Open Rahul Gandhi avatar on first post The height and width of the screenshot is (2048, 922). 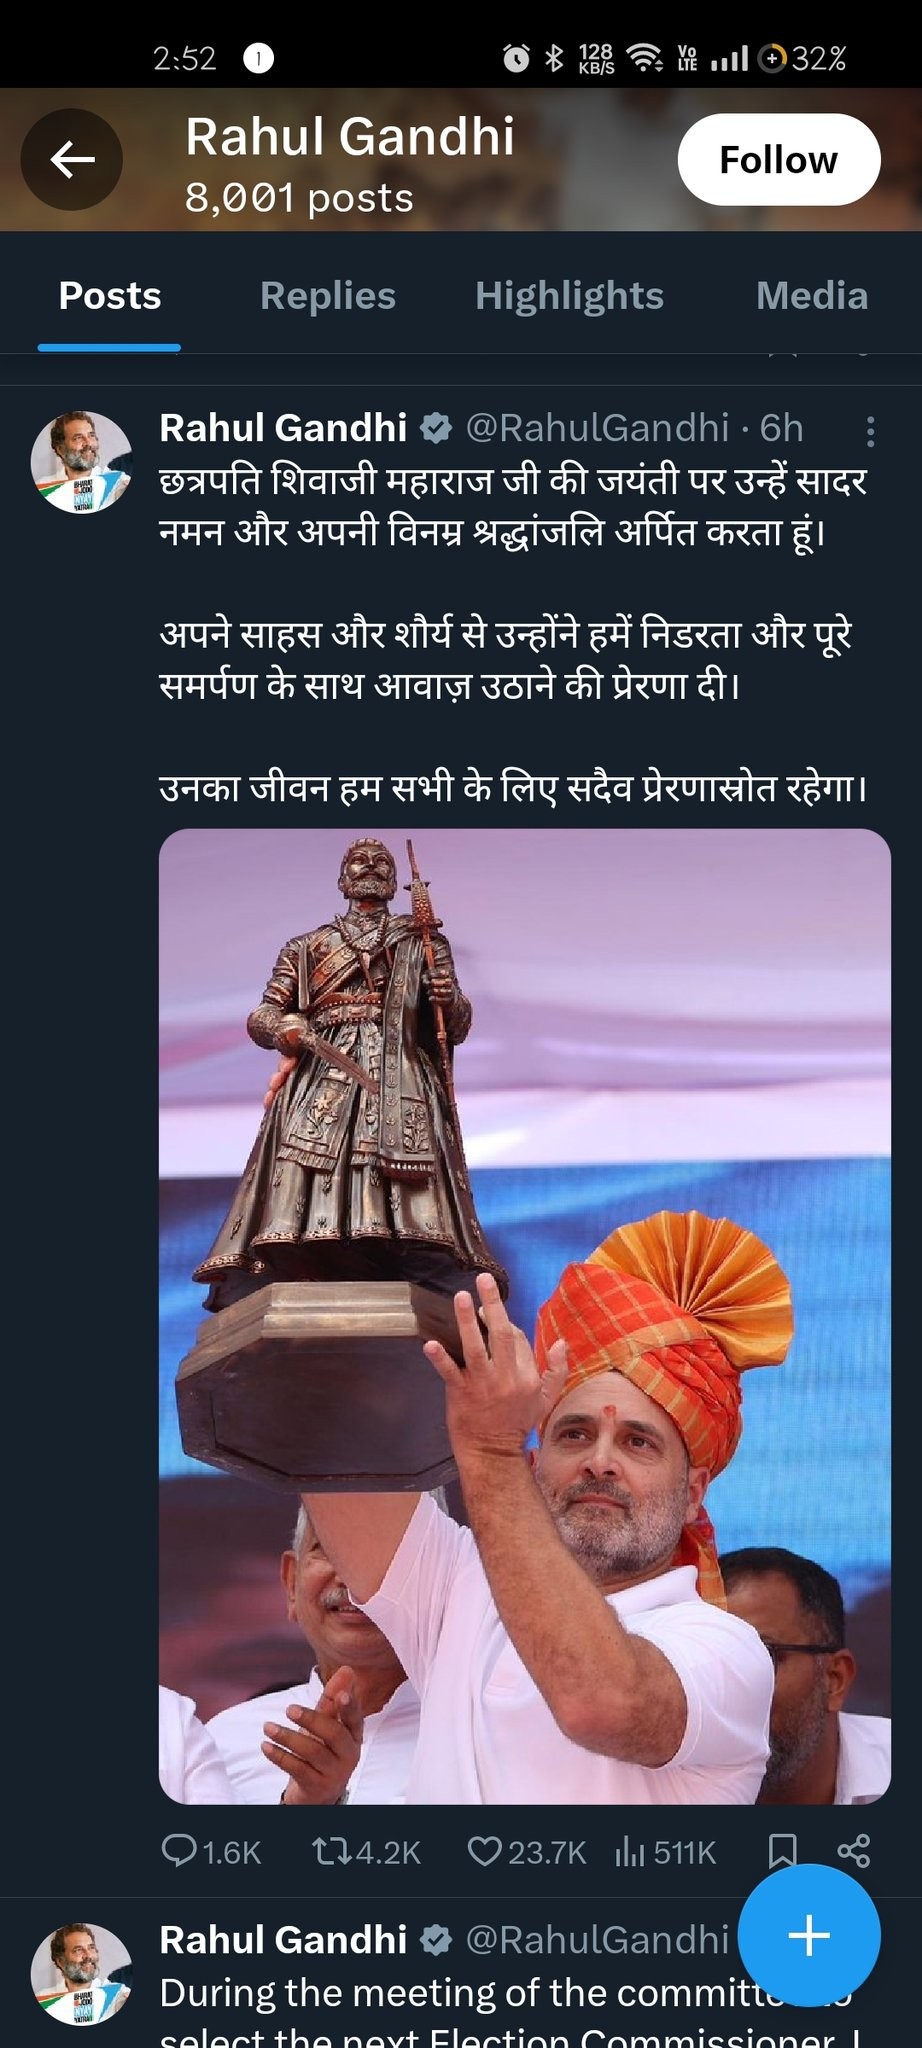coord(82,461)
